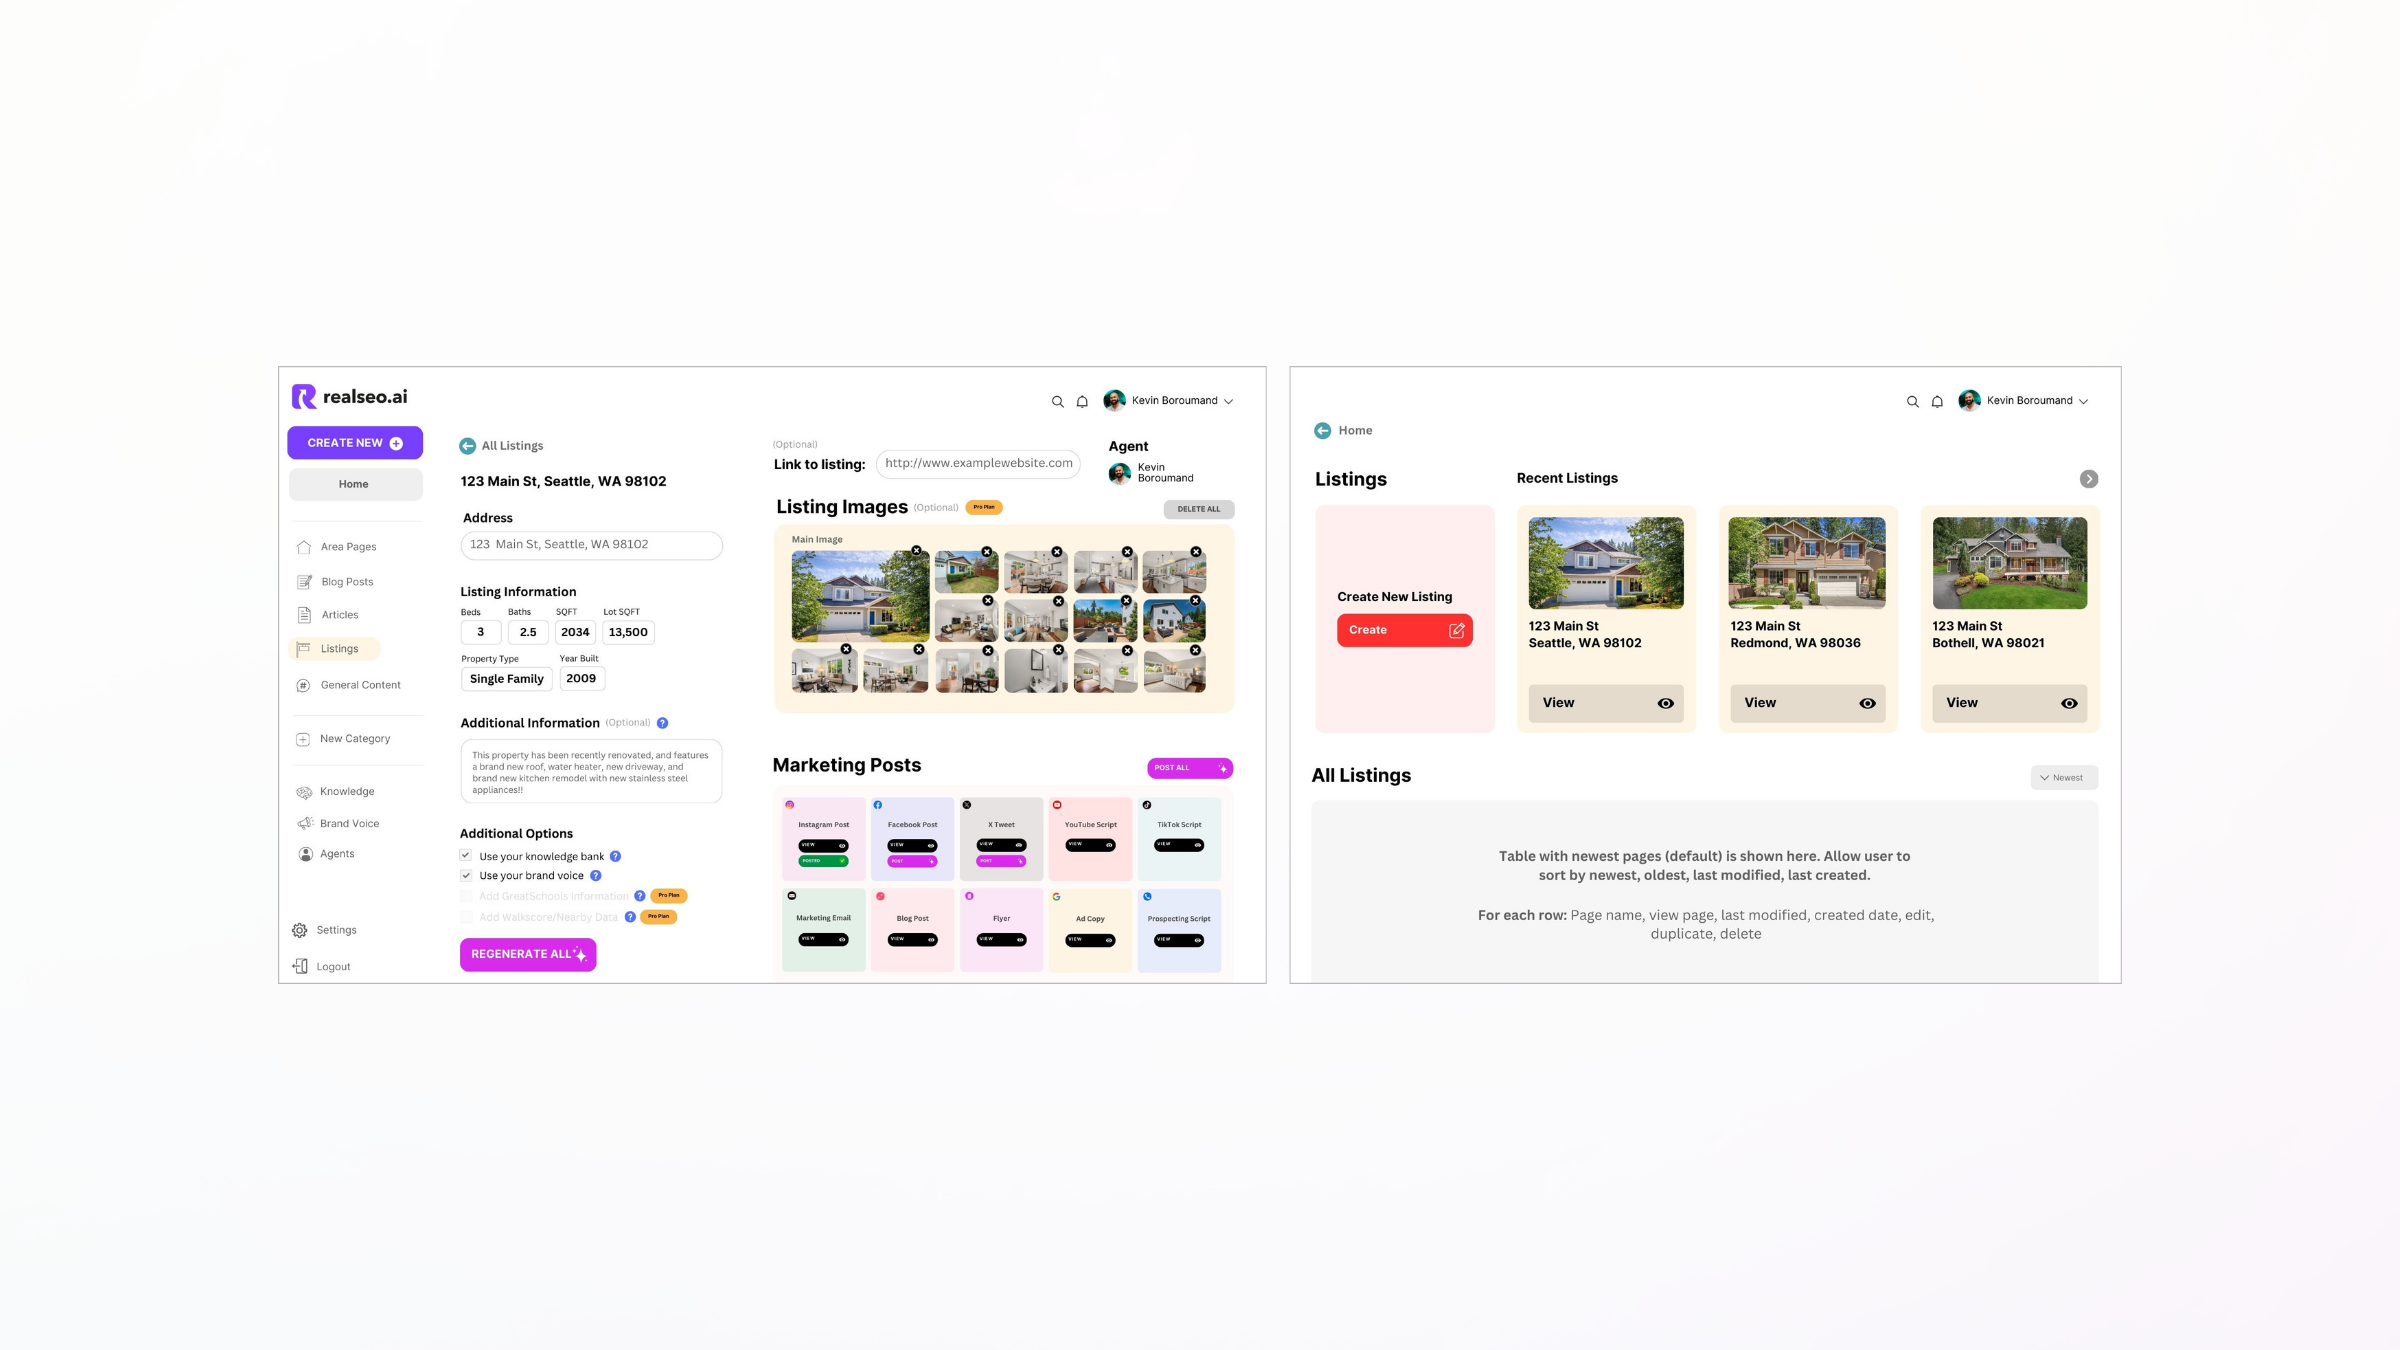2400x1350 pixels.
Task: Click the CREATE NEW button
Action: (354, 442)
